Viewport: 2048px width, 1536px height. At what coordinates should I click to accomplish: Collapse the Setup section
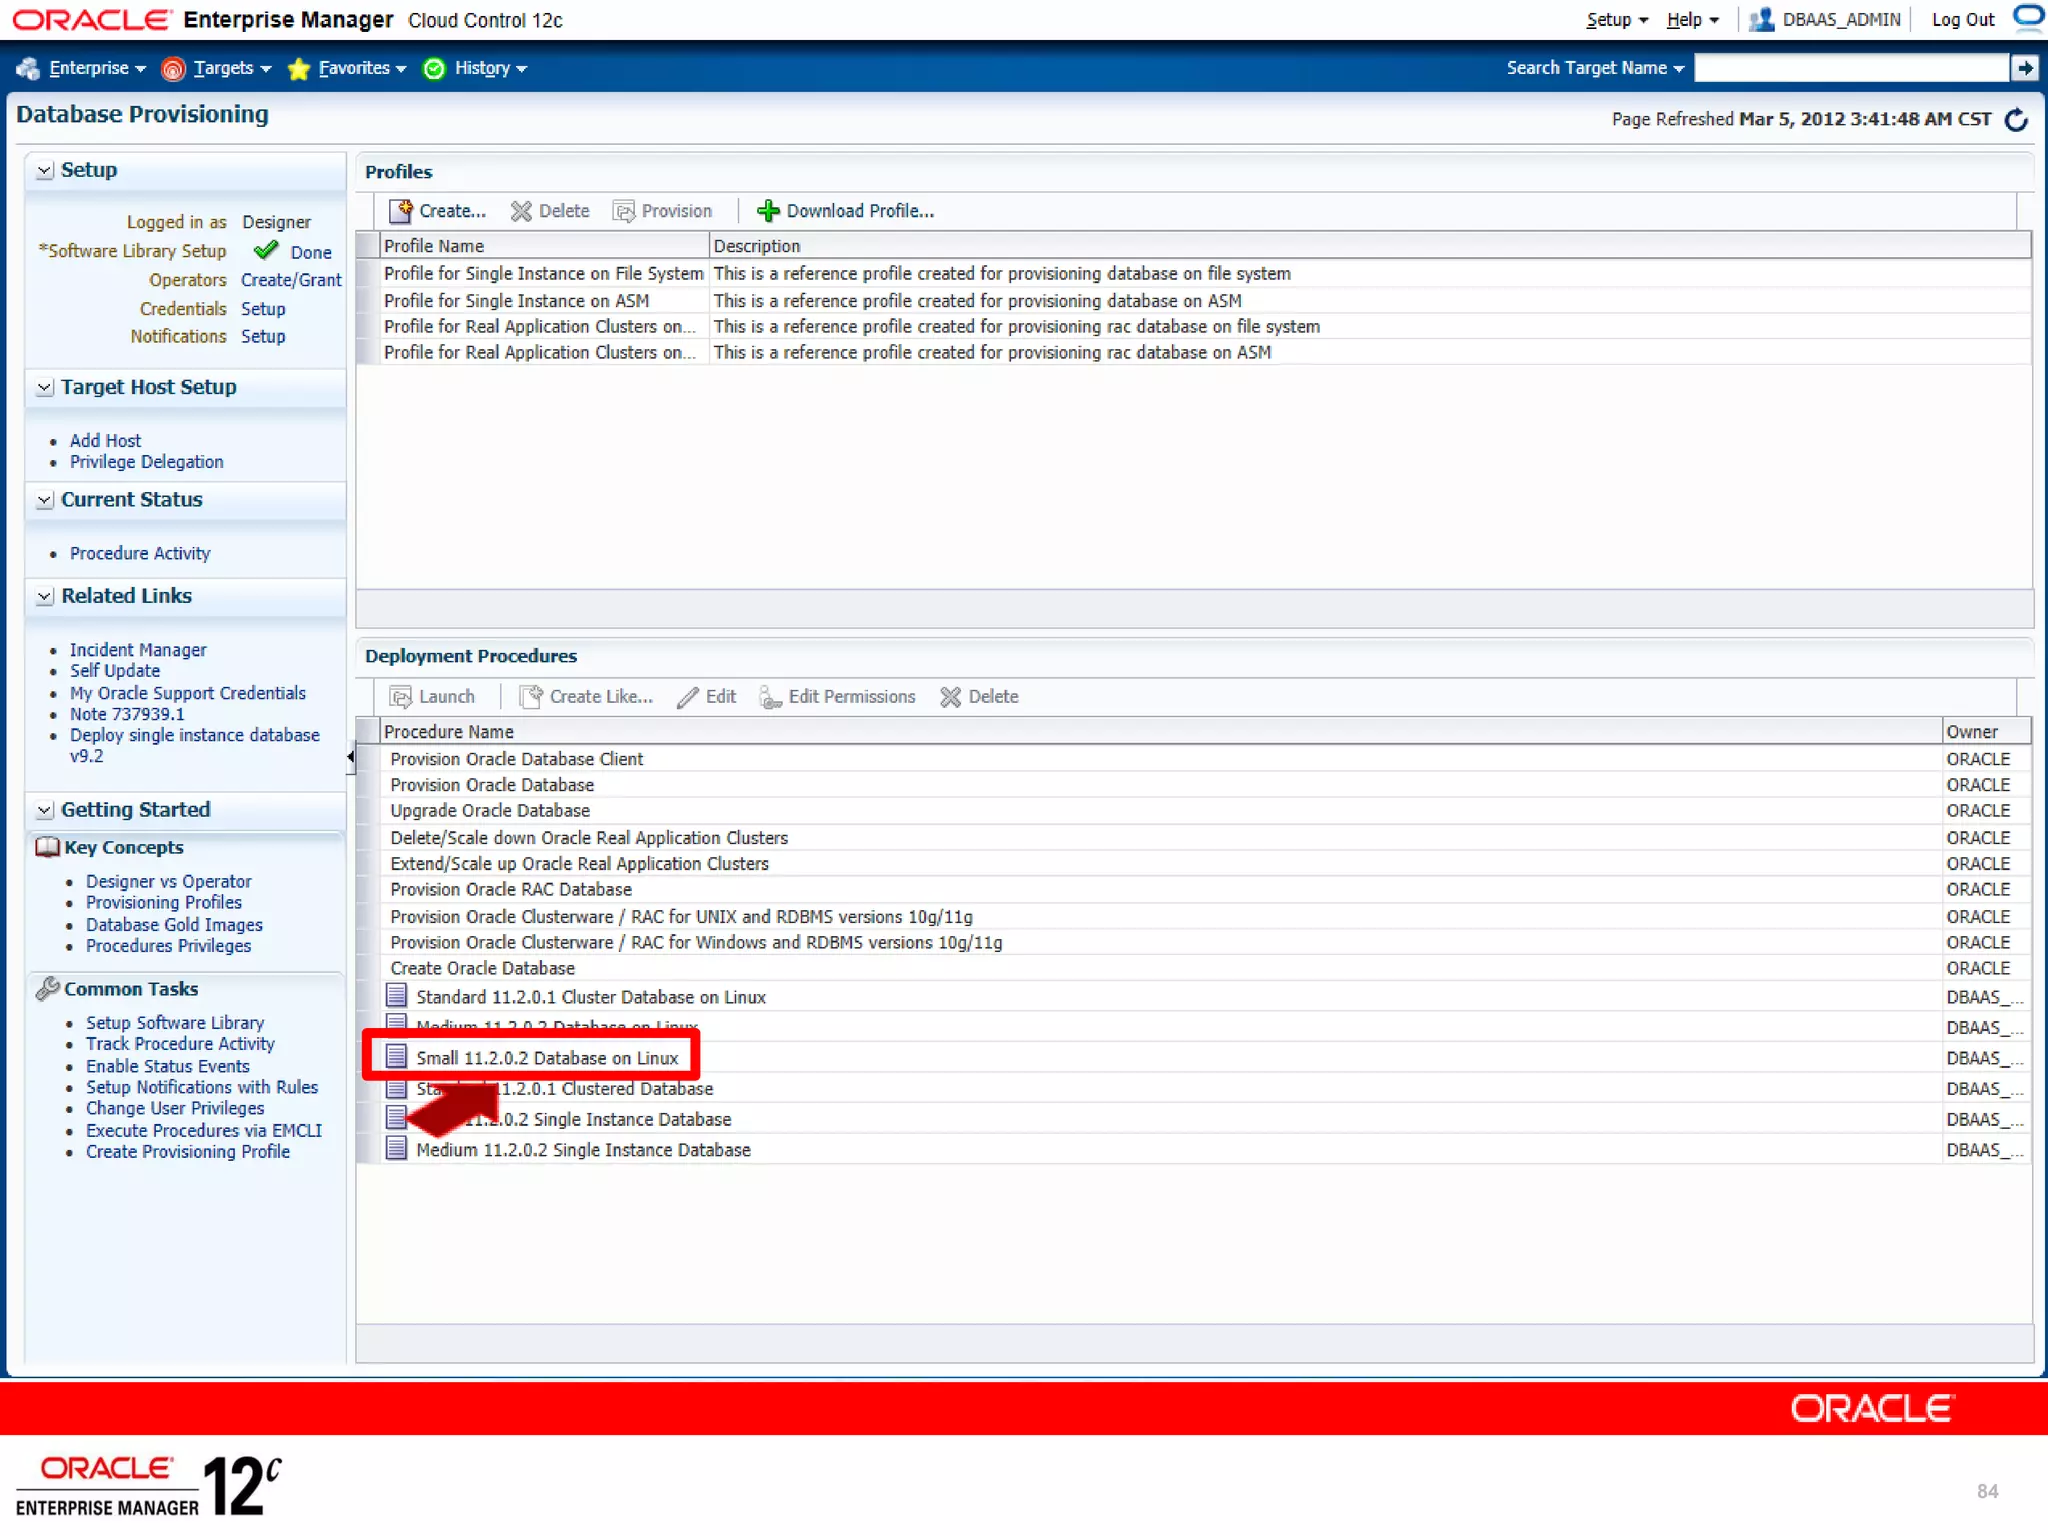45,171
